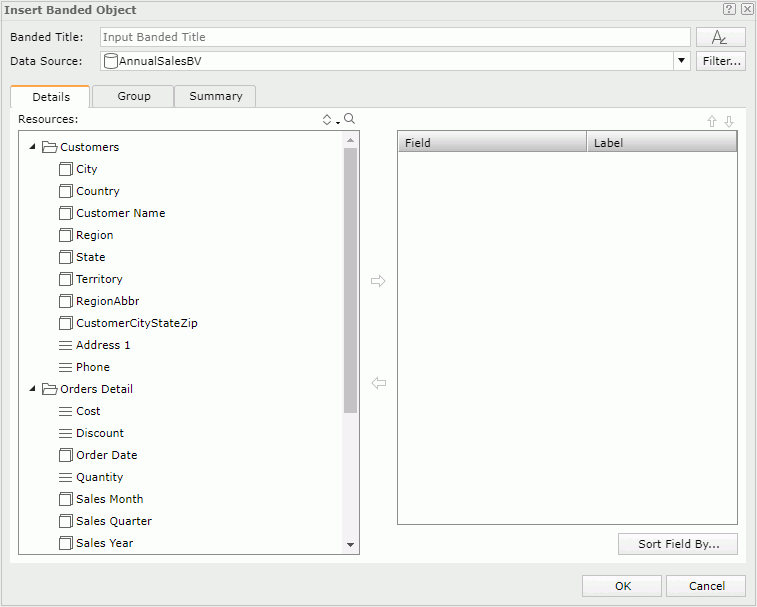Click the move up arrow icon

pyautogui.click(x=712, y=121)
